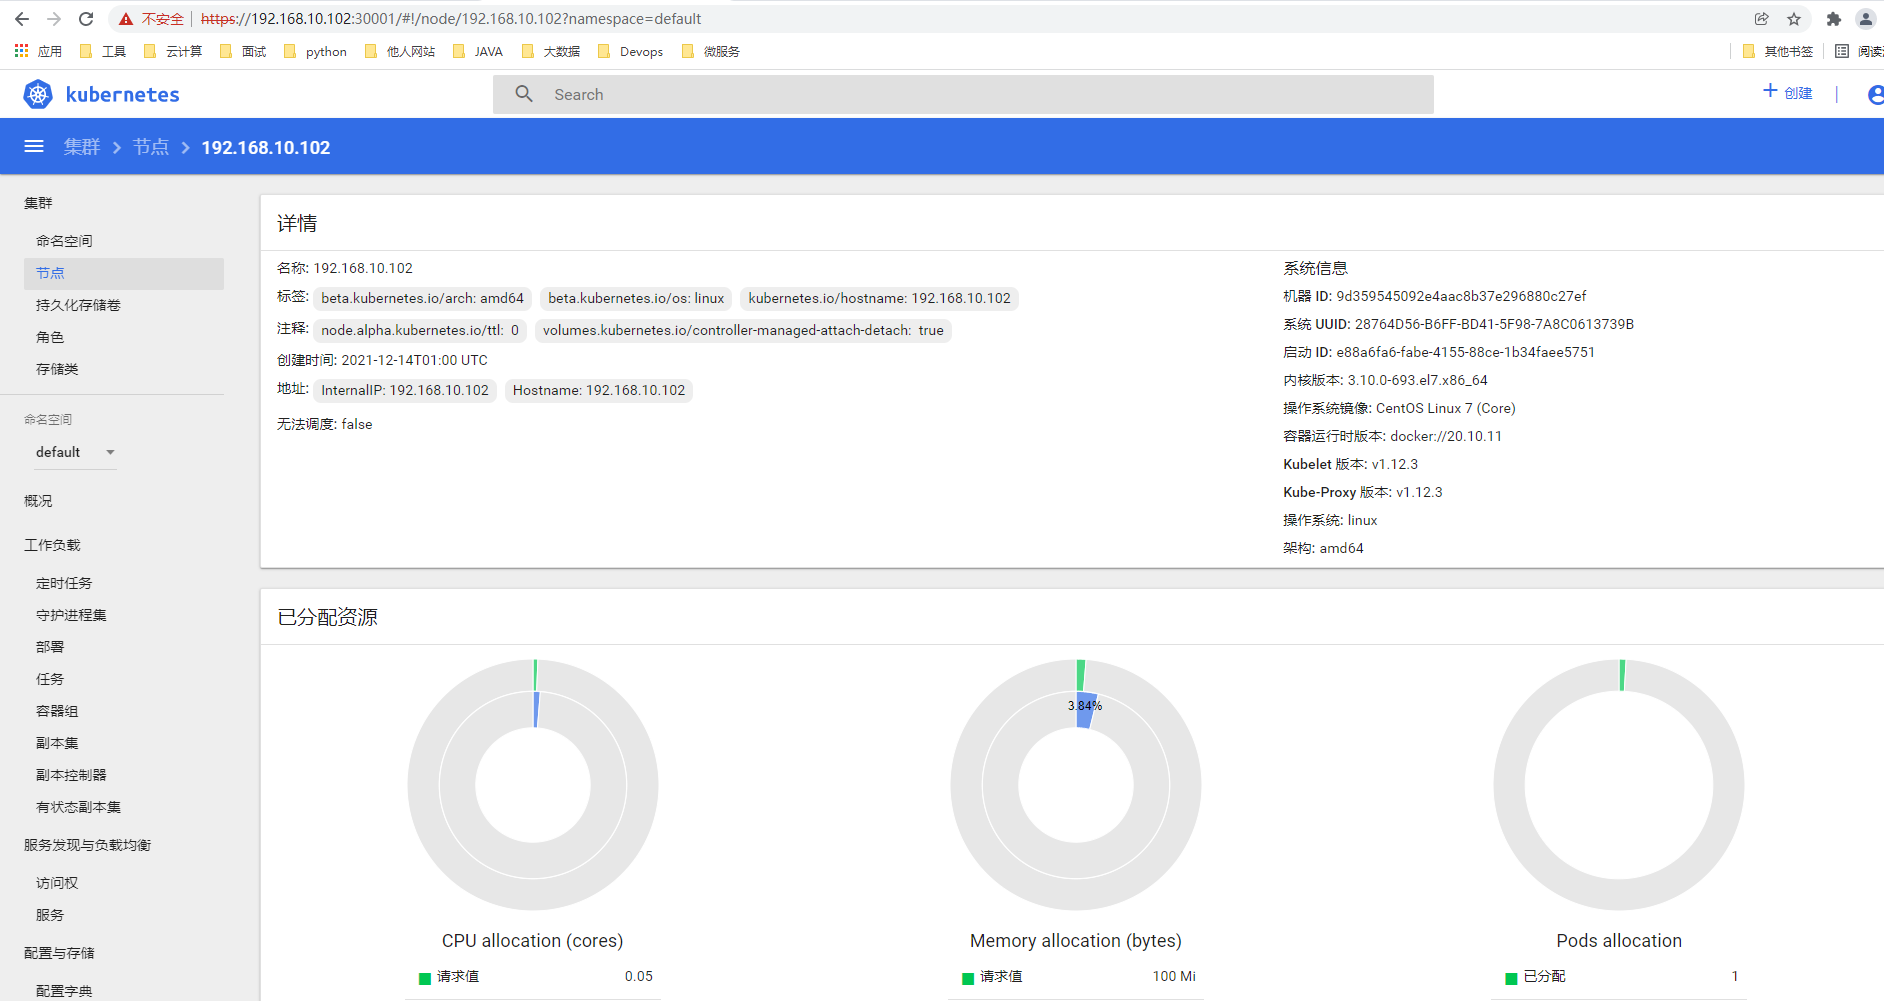Open the 他人网站 bookmark folder
Image resolution: width=1884 pixels, height=1001 pixels.
(x=399, y=51)
